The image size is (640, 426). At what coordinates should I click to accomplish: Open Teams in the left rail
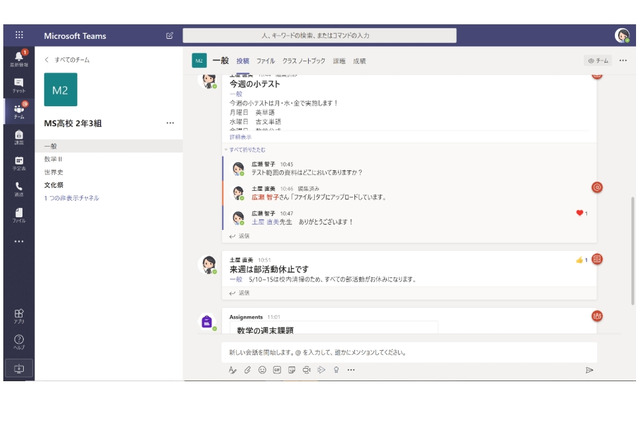click(x=19, y=111)
